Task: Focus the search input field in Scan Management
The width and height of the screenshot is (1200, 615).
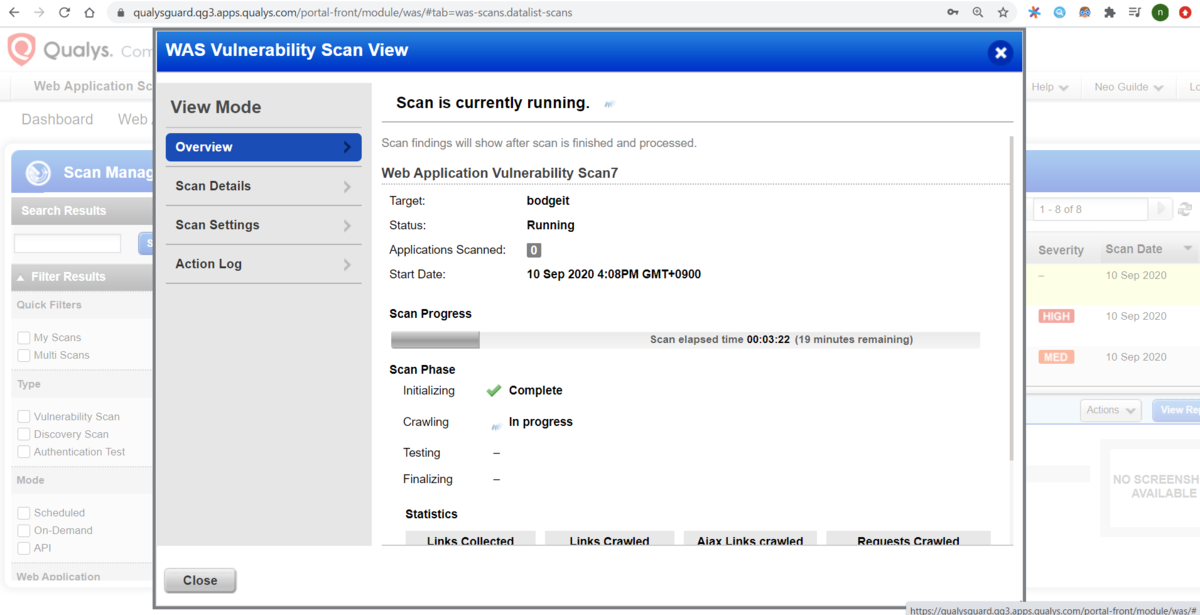Action: tap(68, 243)
